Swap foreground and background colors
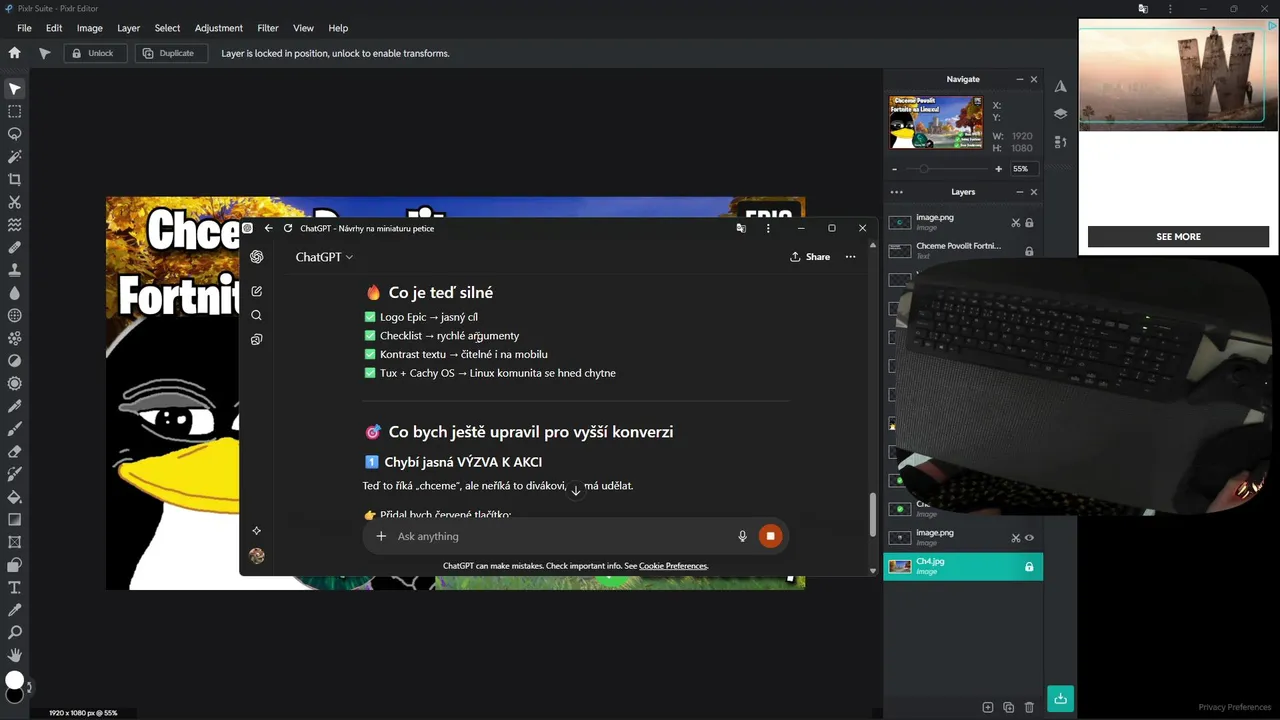Screen dimensions: 1280x720 click(29, 687)
